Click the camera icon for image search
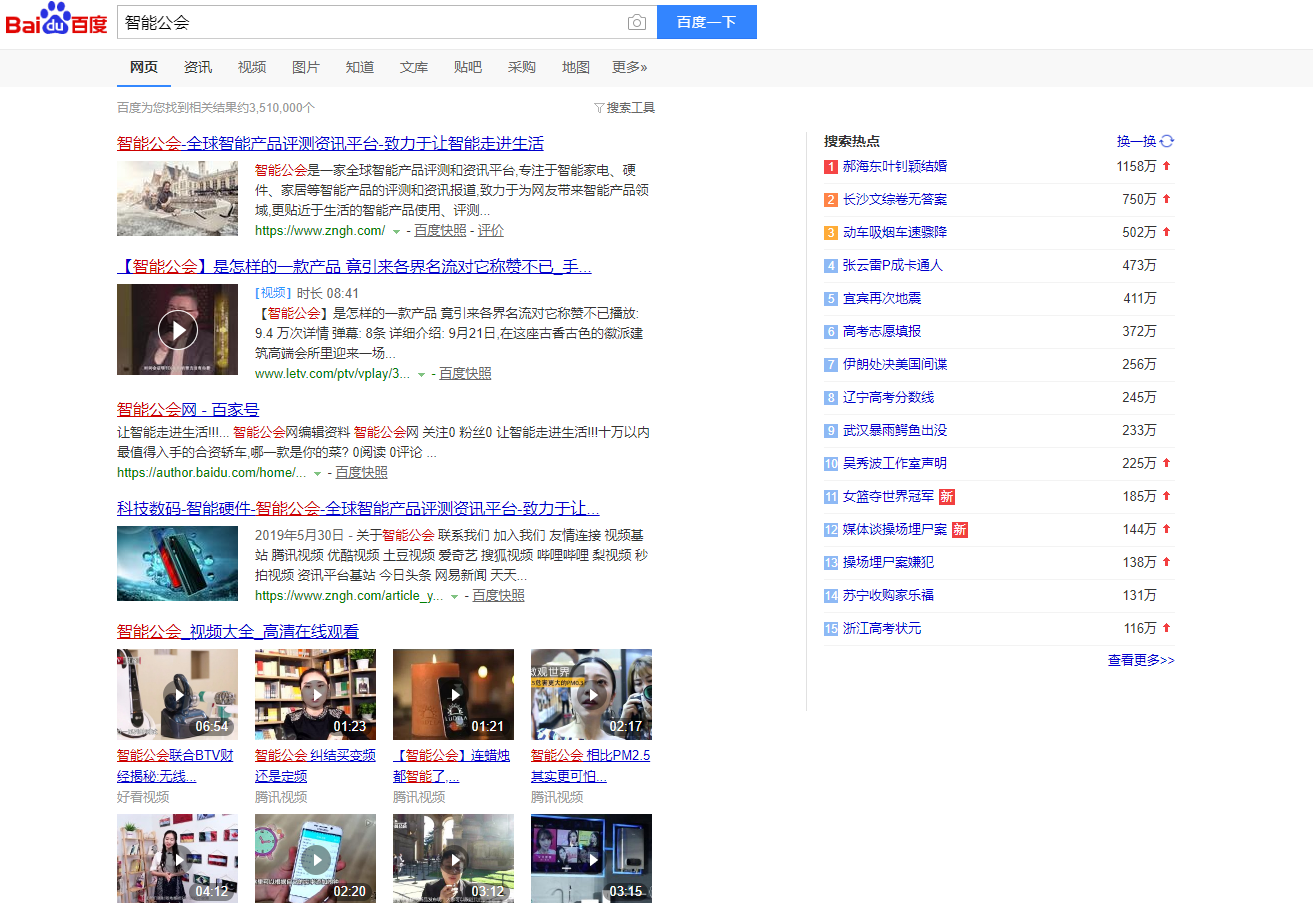The image size is (1313, 903). 637,22
